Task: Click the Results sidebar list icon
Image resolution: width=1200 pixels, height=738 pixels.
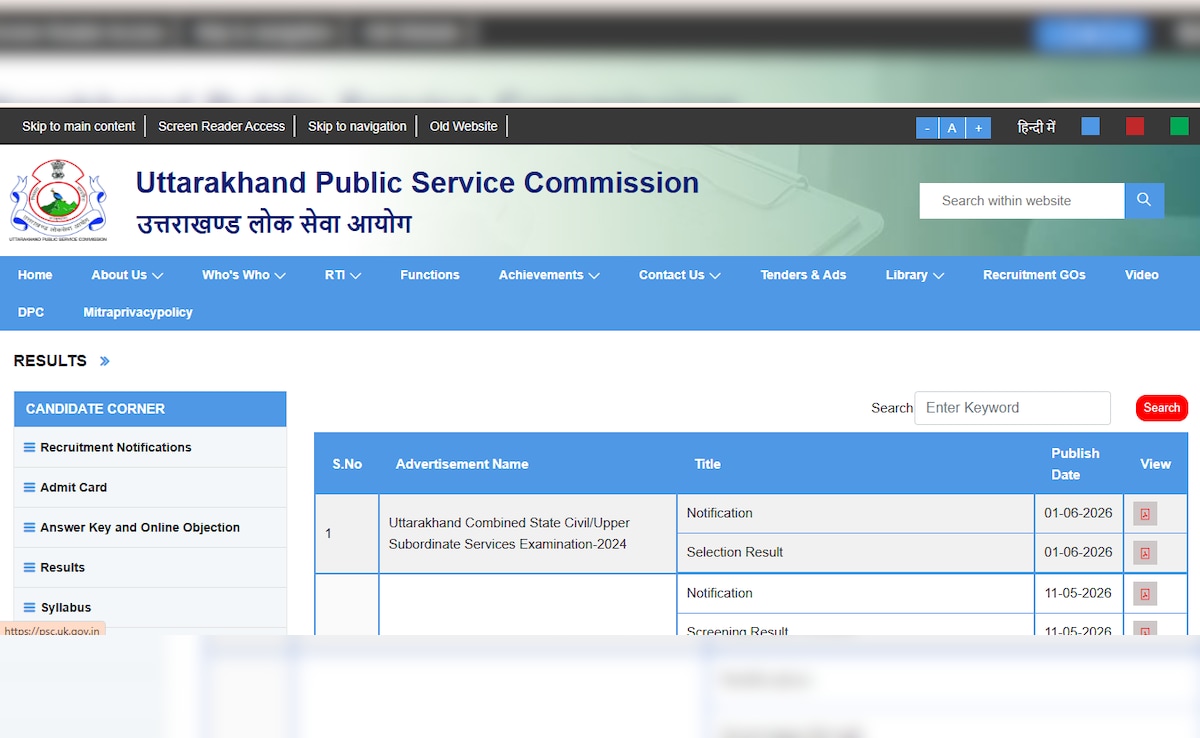Action: click(x=30, y=567)
